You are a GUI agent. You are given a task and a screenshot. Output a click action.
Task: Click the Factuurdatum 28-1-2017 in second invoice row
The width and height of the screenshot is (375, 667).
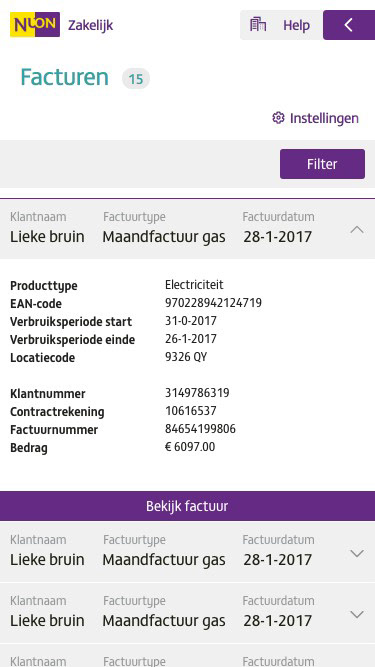pos(278,559)
